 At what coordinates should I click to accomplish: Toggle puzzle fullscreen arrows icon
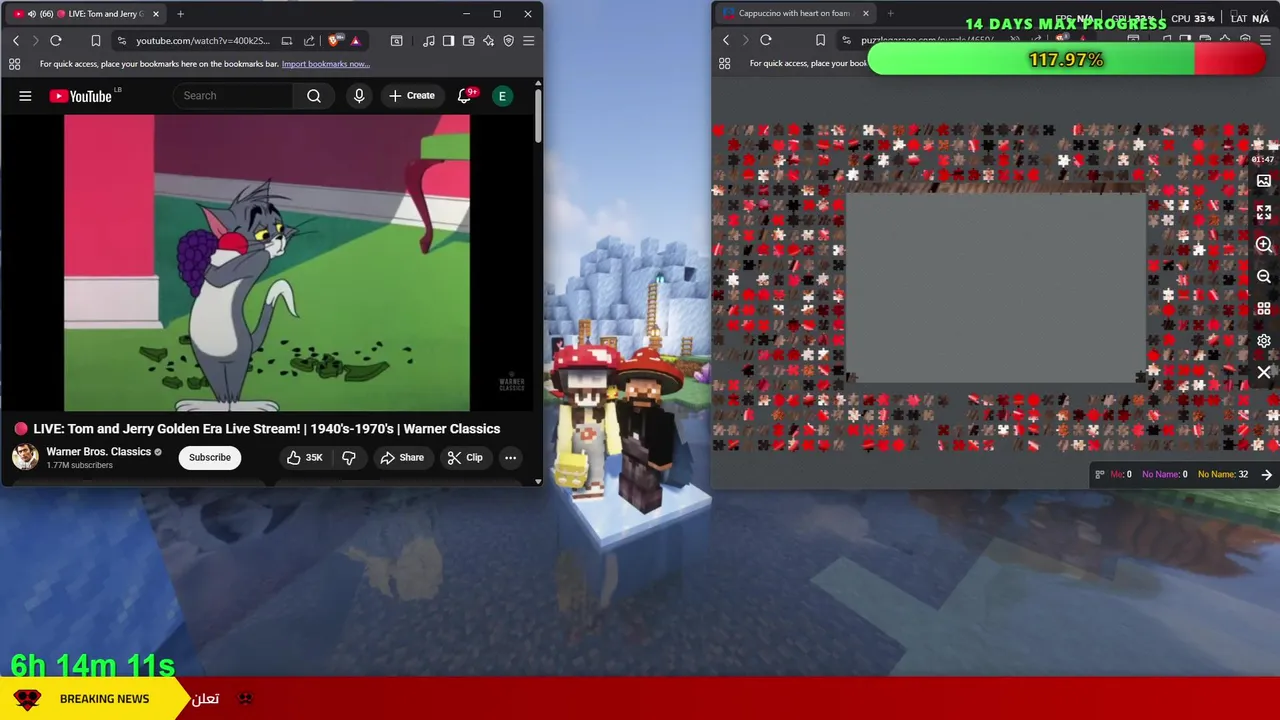click(1264, 213)
